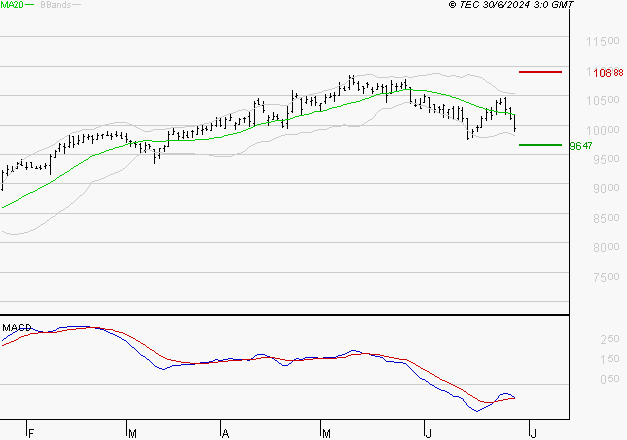This screenshot has height=440, width=627.
Task: Click the red resistance level line
Action: pyautogui.click(x=540, y=72)
